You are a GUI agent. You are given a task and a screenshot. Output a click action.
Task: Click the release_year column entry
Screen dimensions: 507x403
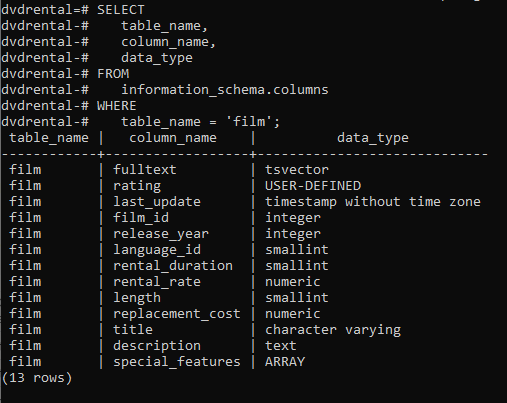click(161, 234)
